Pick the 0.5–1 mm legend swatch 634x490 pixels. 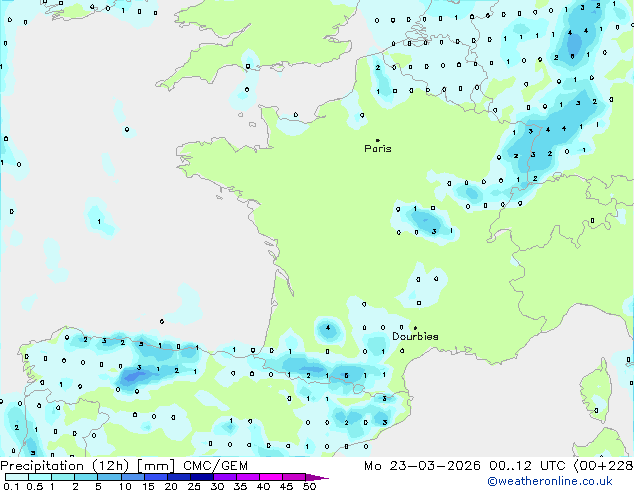[40, 477]
